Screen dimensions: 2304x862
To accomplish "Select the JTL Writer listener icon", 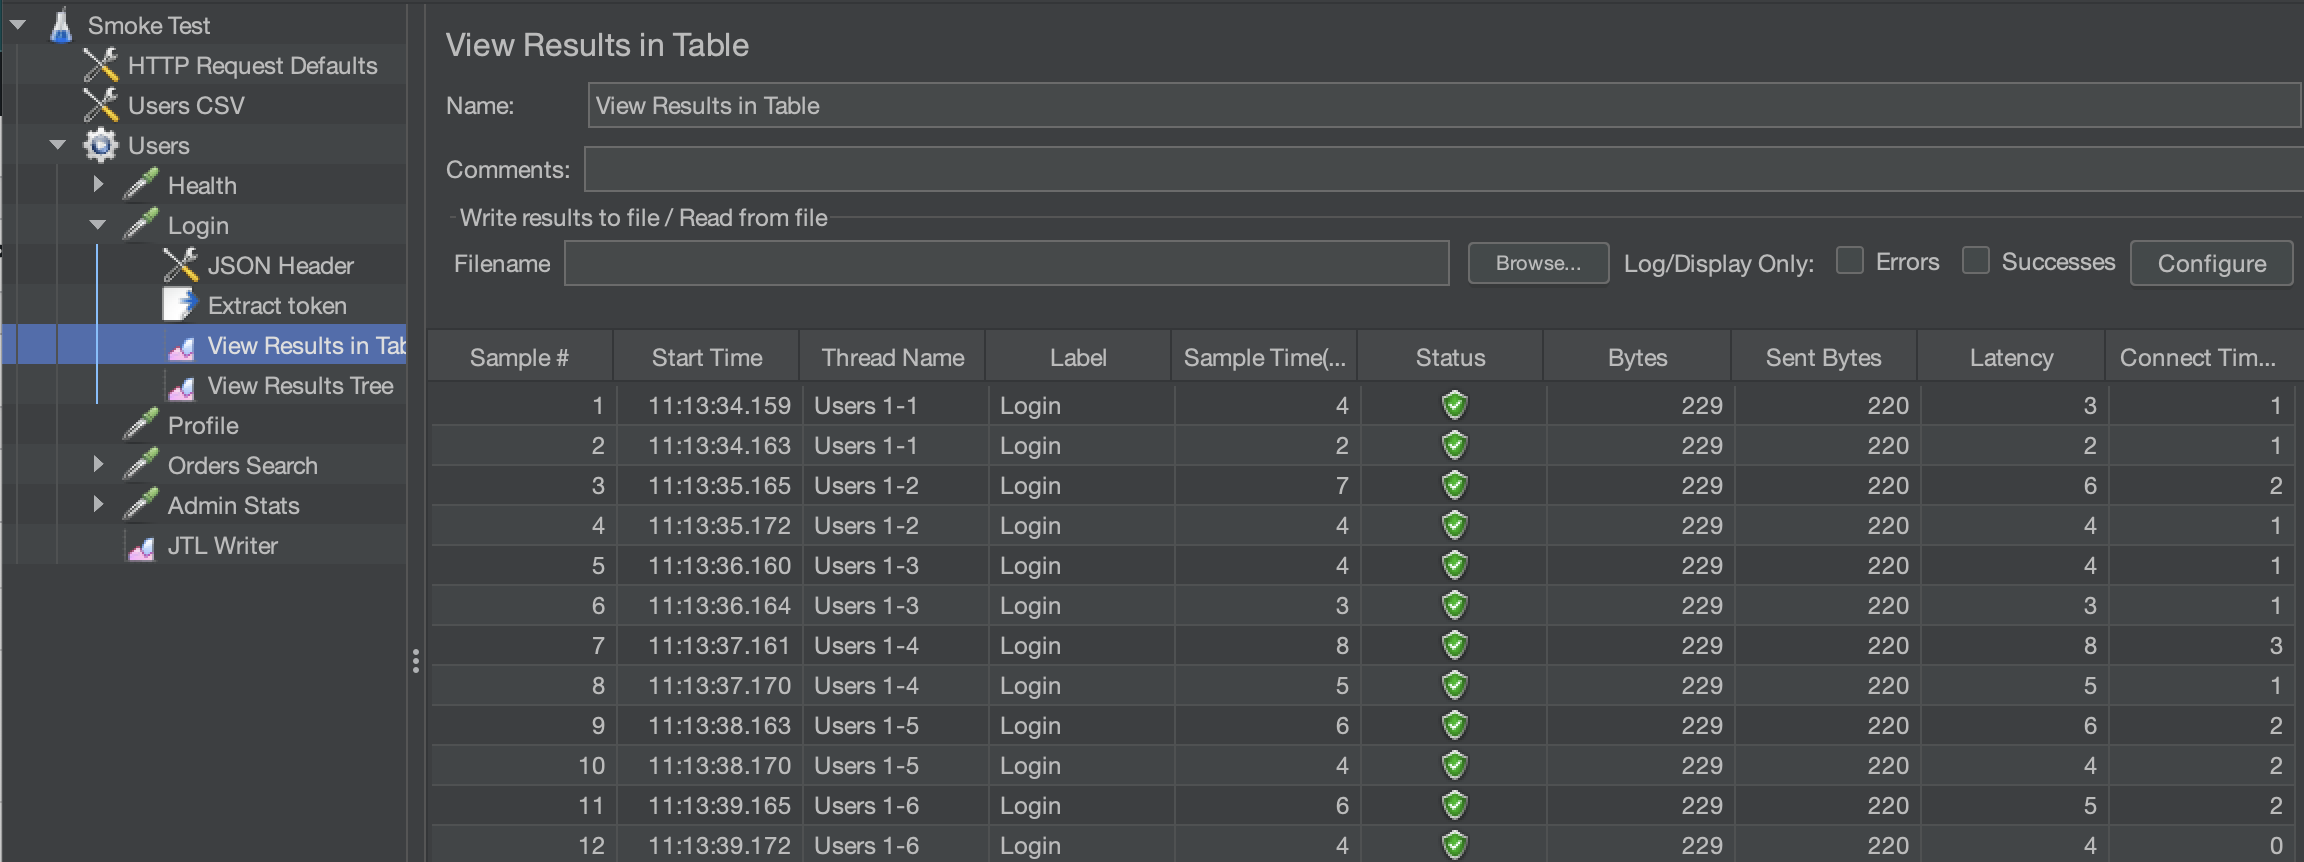I will pyautogui.click(x=141, y=547).
